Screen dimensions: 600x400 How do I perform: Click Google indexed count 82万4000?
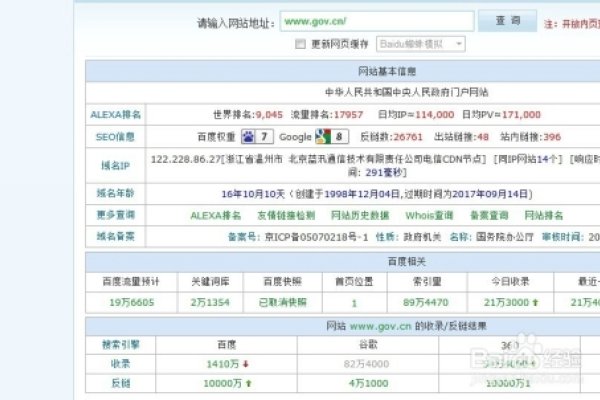click(366, 364)
